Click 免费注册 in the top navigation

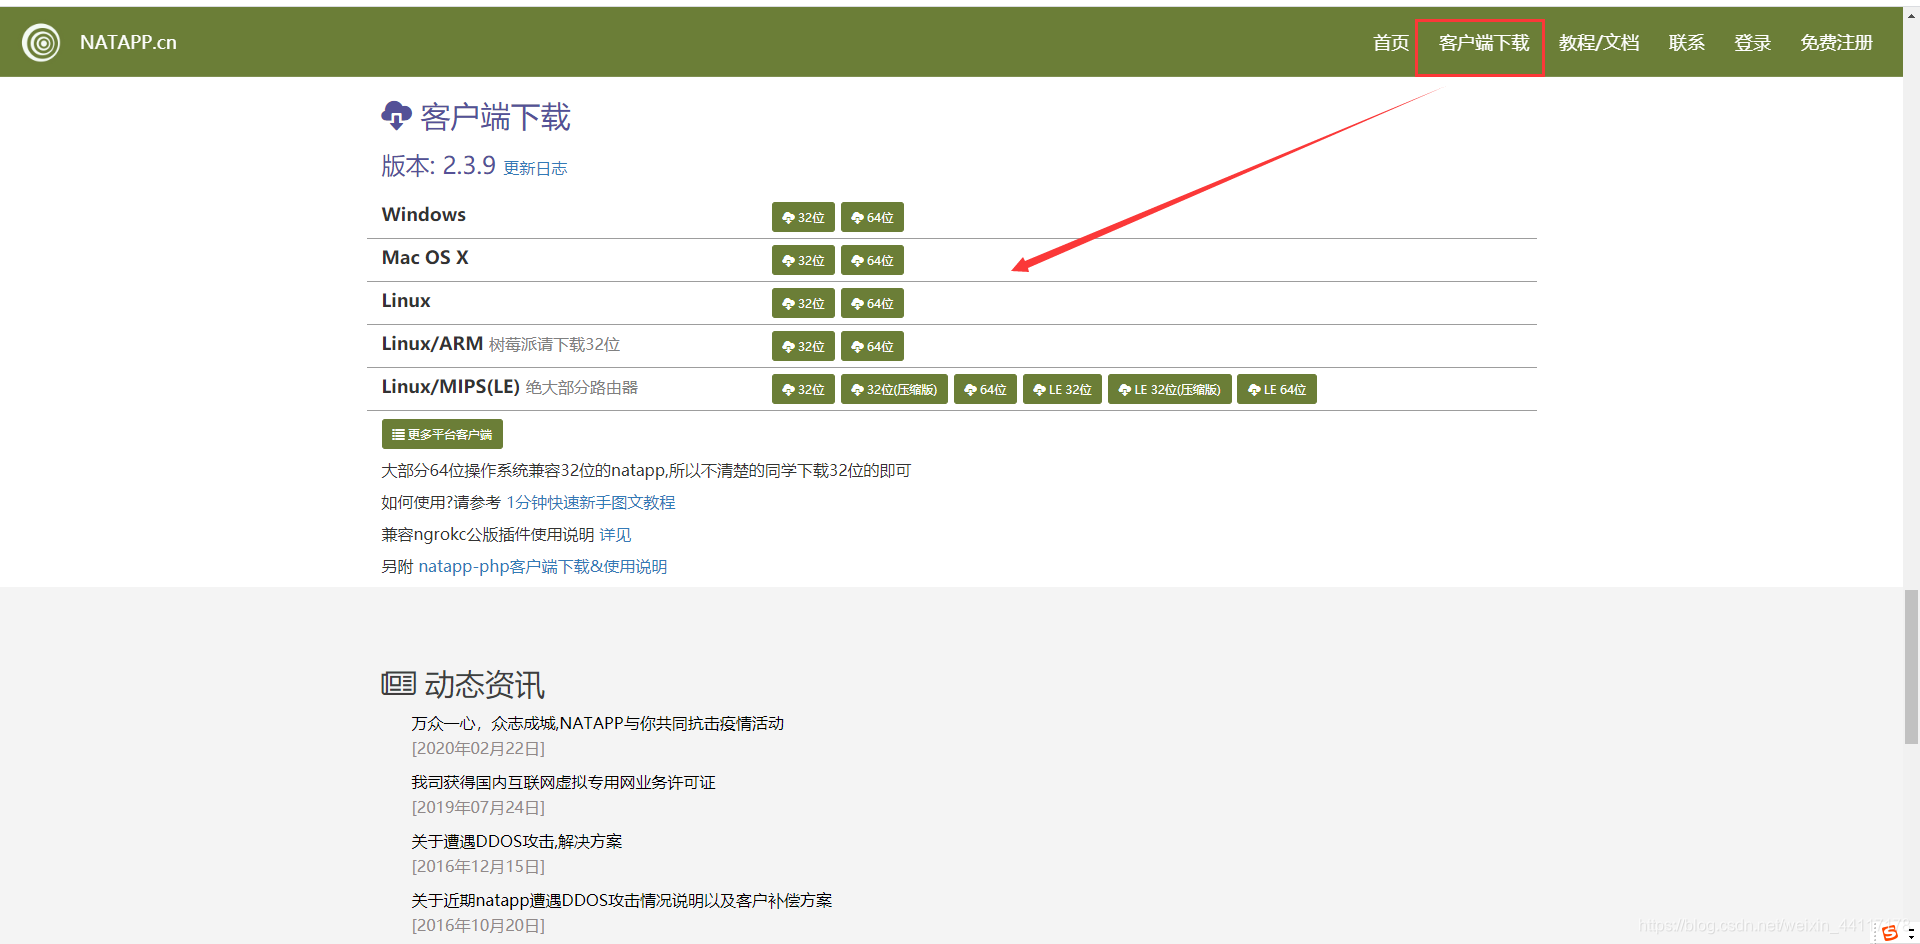click(1836, 43)
